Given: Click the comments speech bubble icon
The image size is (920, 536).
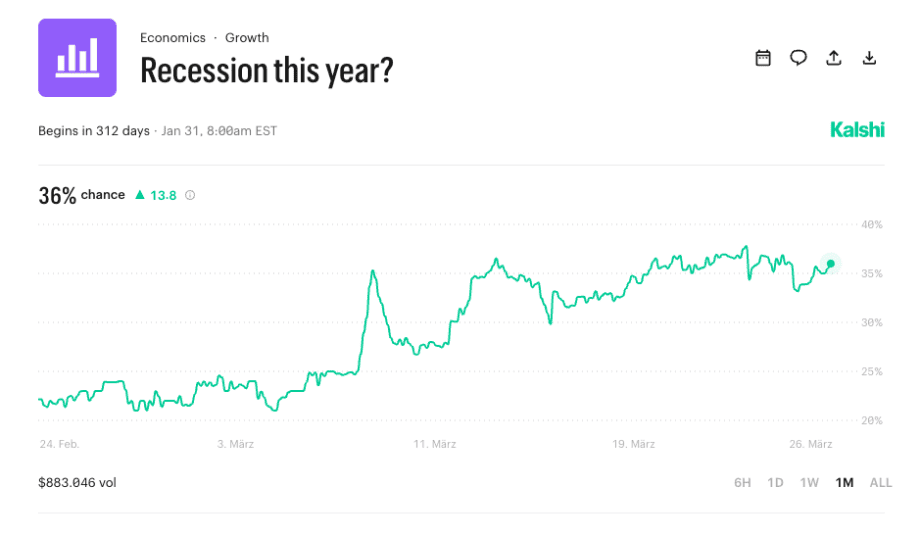Looking at the screenshot, I should pyautogui.click(x=798, y=58).
